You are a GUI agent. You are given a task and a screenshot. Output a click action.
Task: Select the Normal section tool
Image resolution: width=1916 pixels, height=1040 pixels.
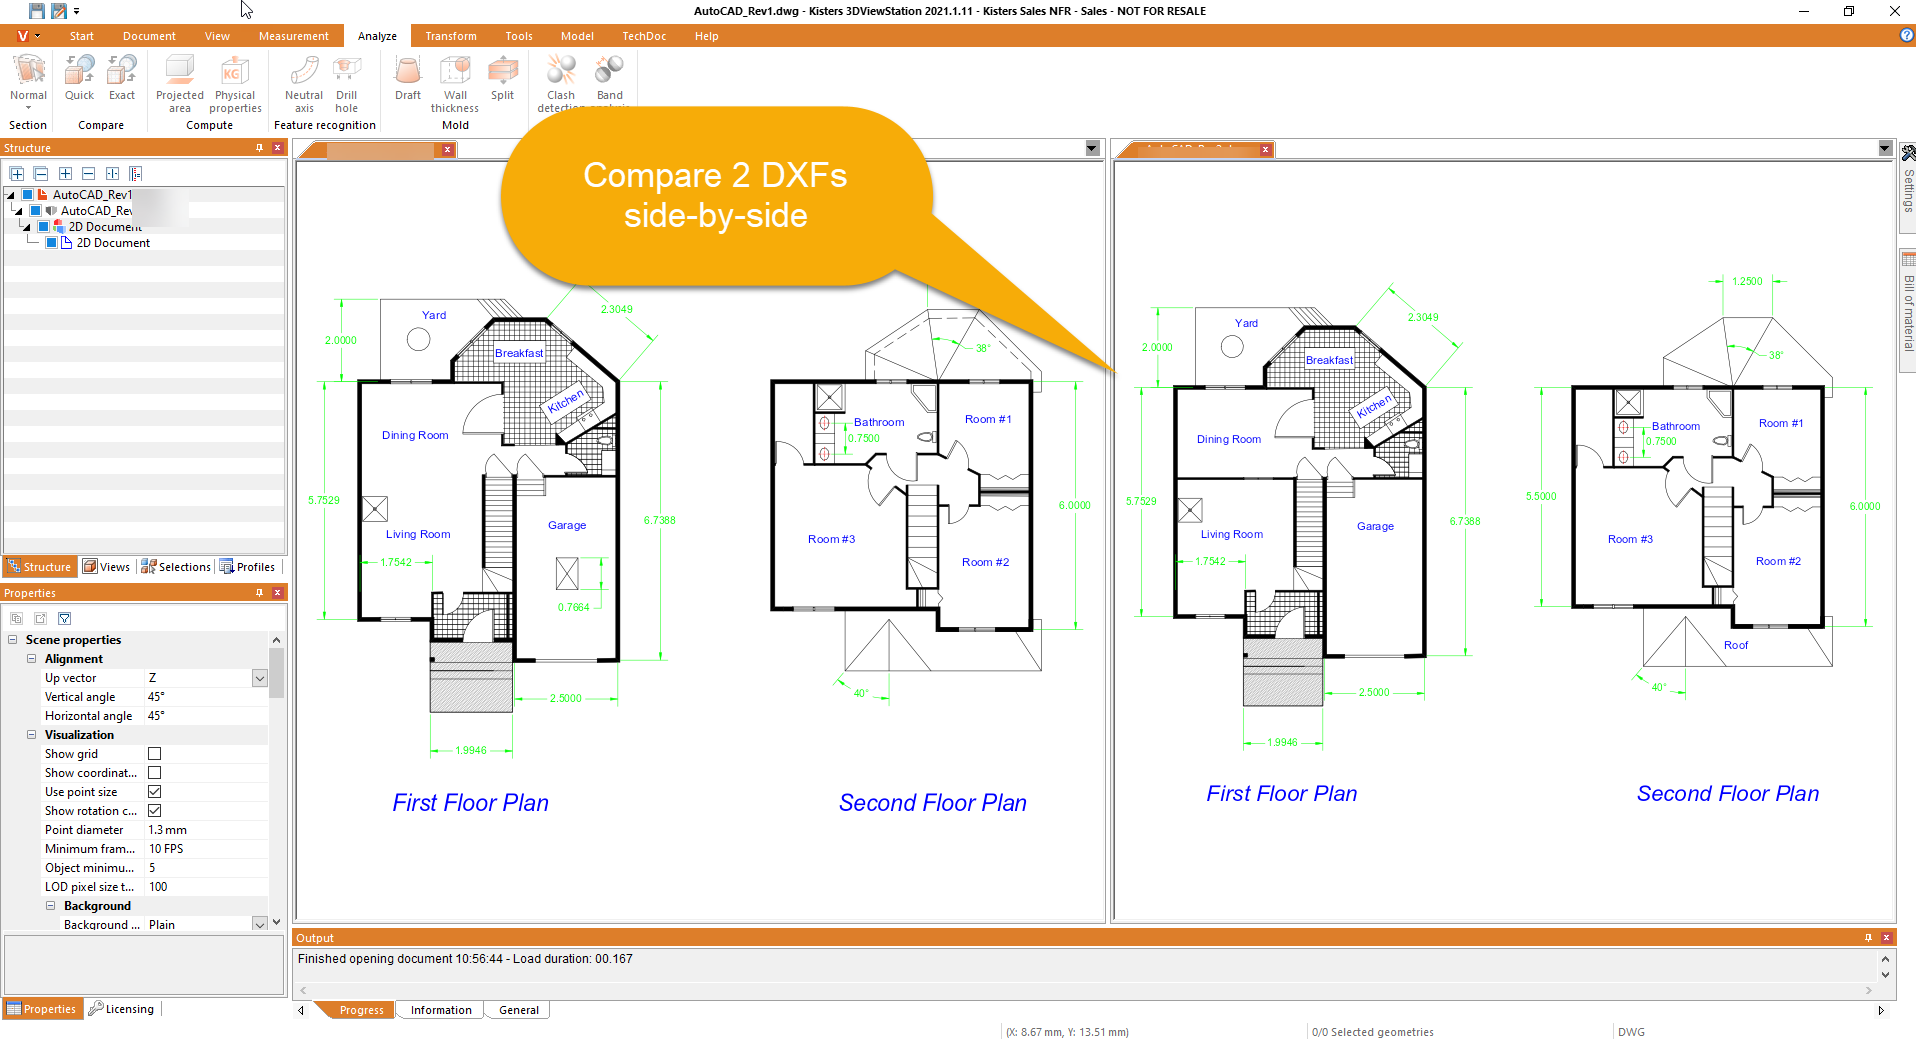point(28,80)
